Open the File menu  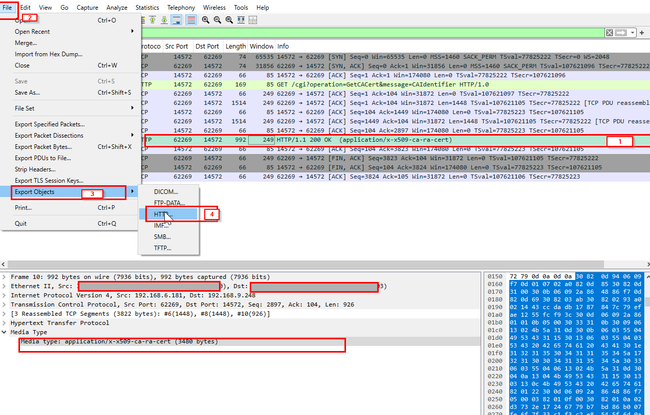[x=7, y=7]
